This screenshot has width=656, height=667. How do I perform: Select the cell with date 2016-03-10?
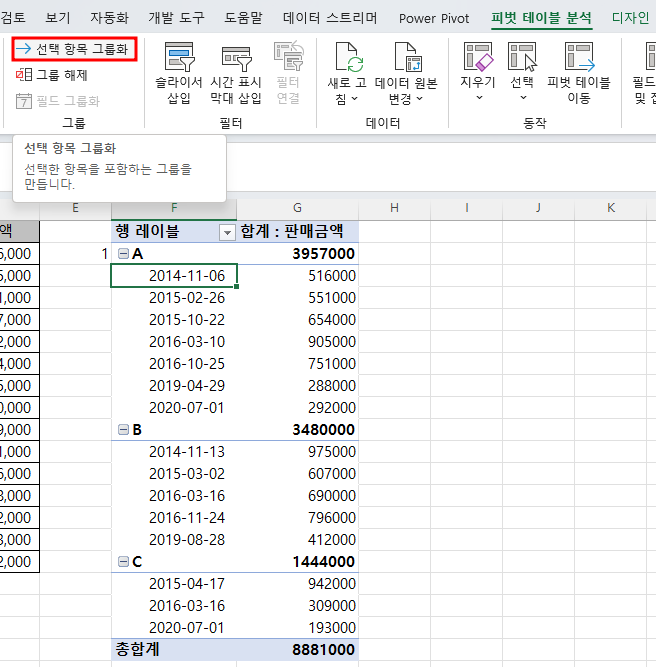(174, 342)
